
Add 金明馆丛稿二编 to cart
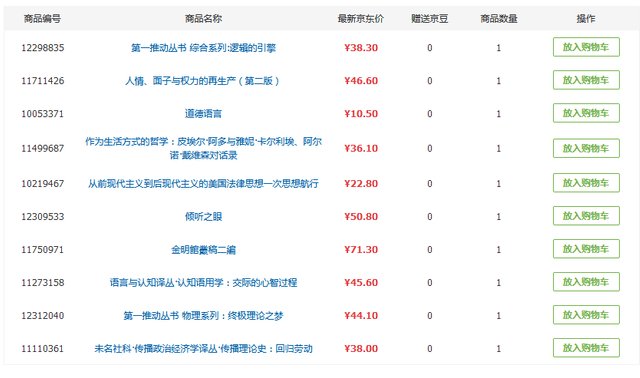(x=586, y=249)
